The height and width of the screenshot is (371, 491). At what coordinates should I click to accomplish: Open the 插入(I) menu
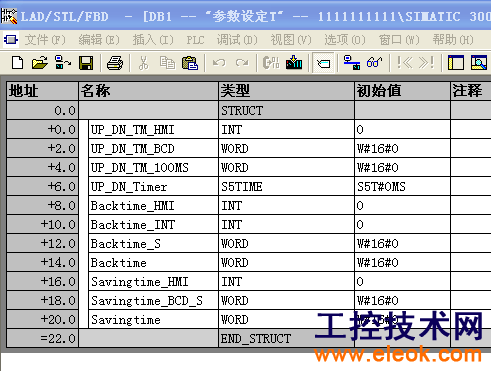coord(153,40)
